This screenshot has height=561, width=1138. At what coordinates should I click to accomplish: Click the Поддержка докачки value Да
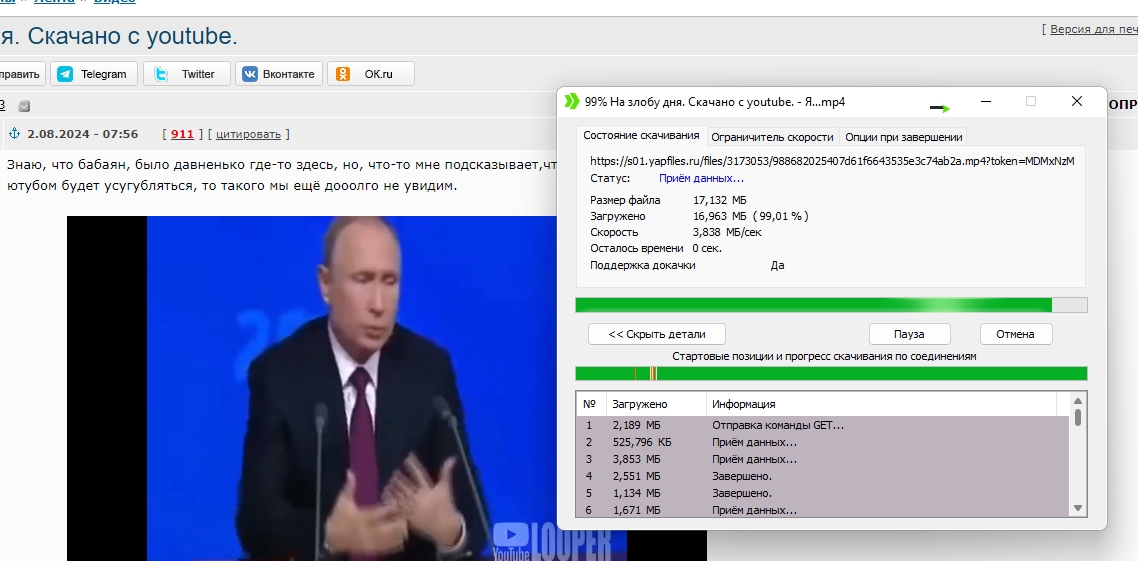coord(777,266)
